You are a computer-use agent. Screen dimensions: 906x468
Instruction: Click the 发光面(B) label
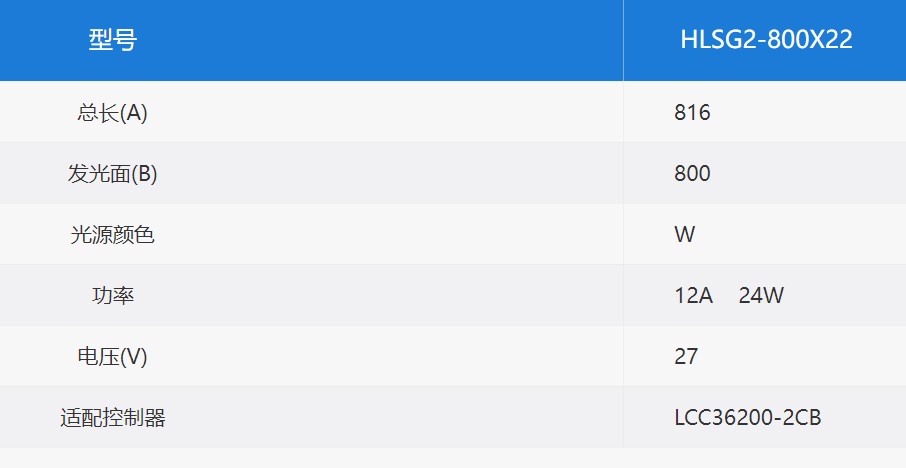(112, 173)
